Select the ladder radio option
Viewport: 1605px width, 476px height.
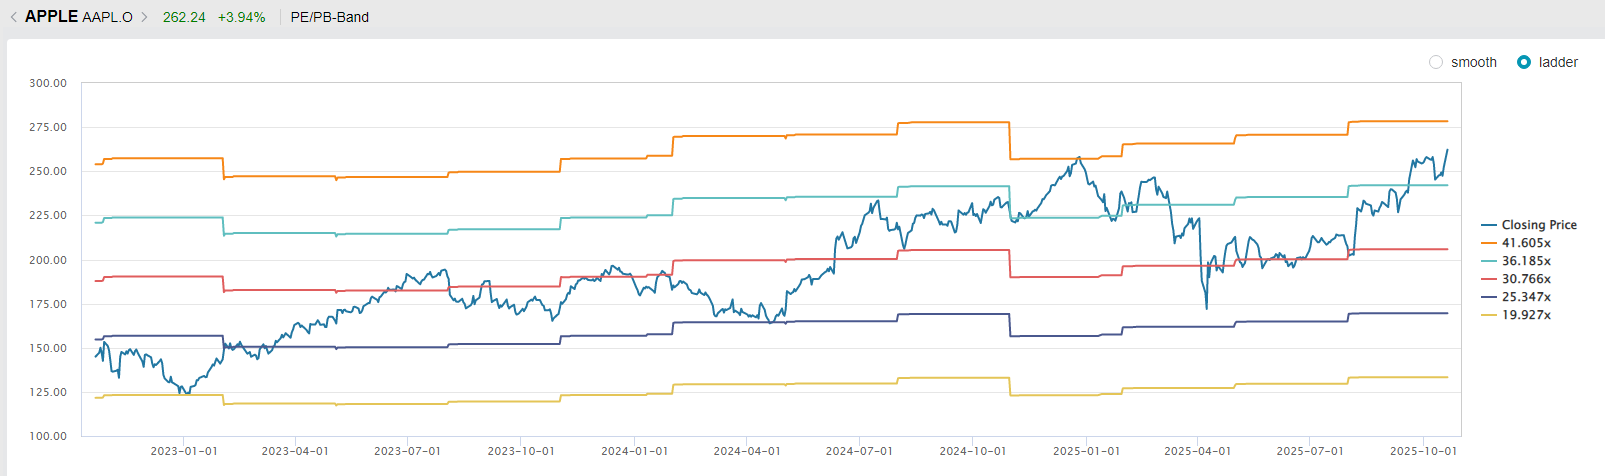[1524, 62]
